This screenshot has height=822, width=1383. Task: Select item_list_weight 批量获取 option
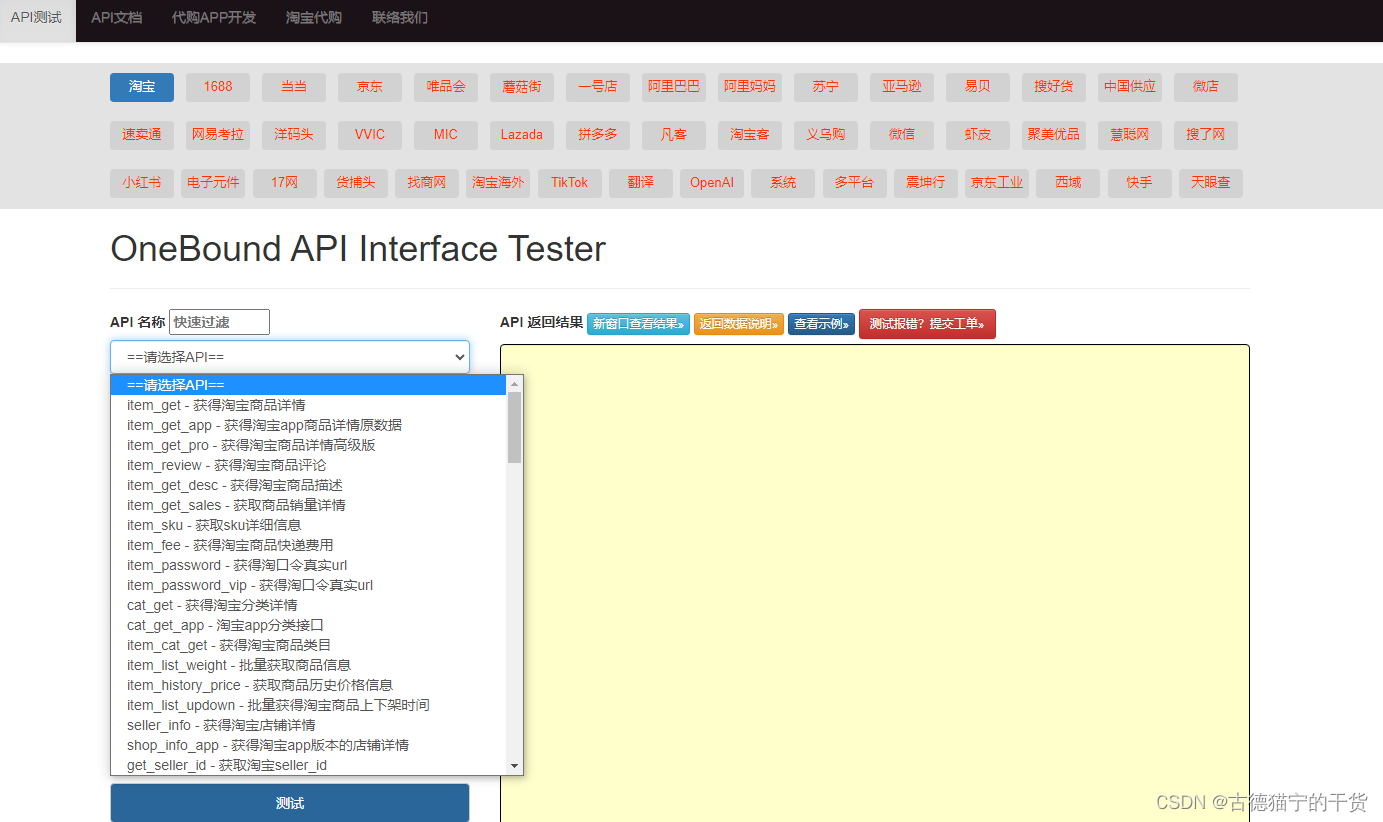tap(308, 665)
